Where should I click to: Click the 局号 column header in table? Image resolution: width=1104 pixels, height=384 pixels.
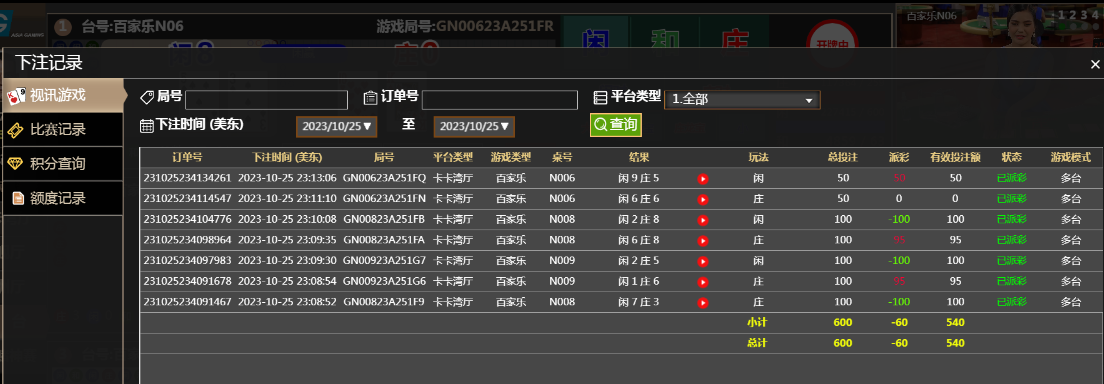(x=384, y=156)
